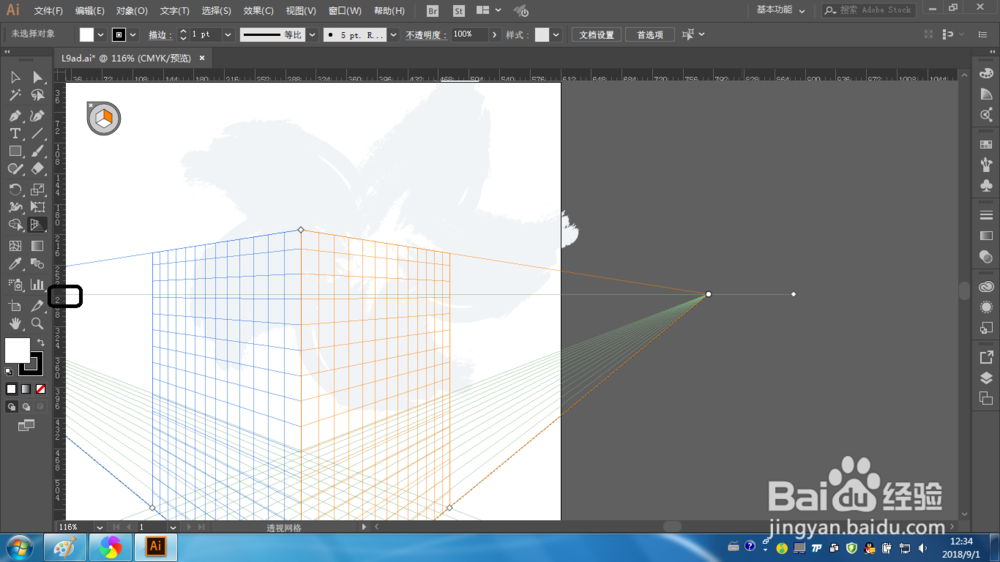Select the Hand tool
Image resolution: width=1000 pixels, height=562 pixels.
tap(15, 323)
